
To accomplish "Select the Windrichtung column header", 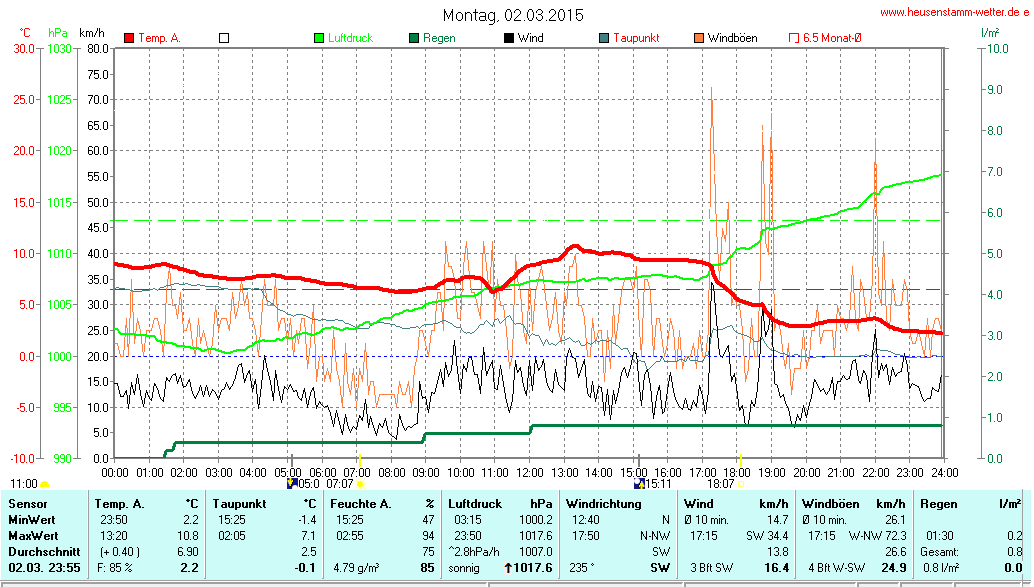I will click(603, 504).
